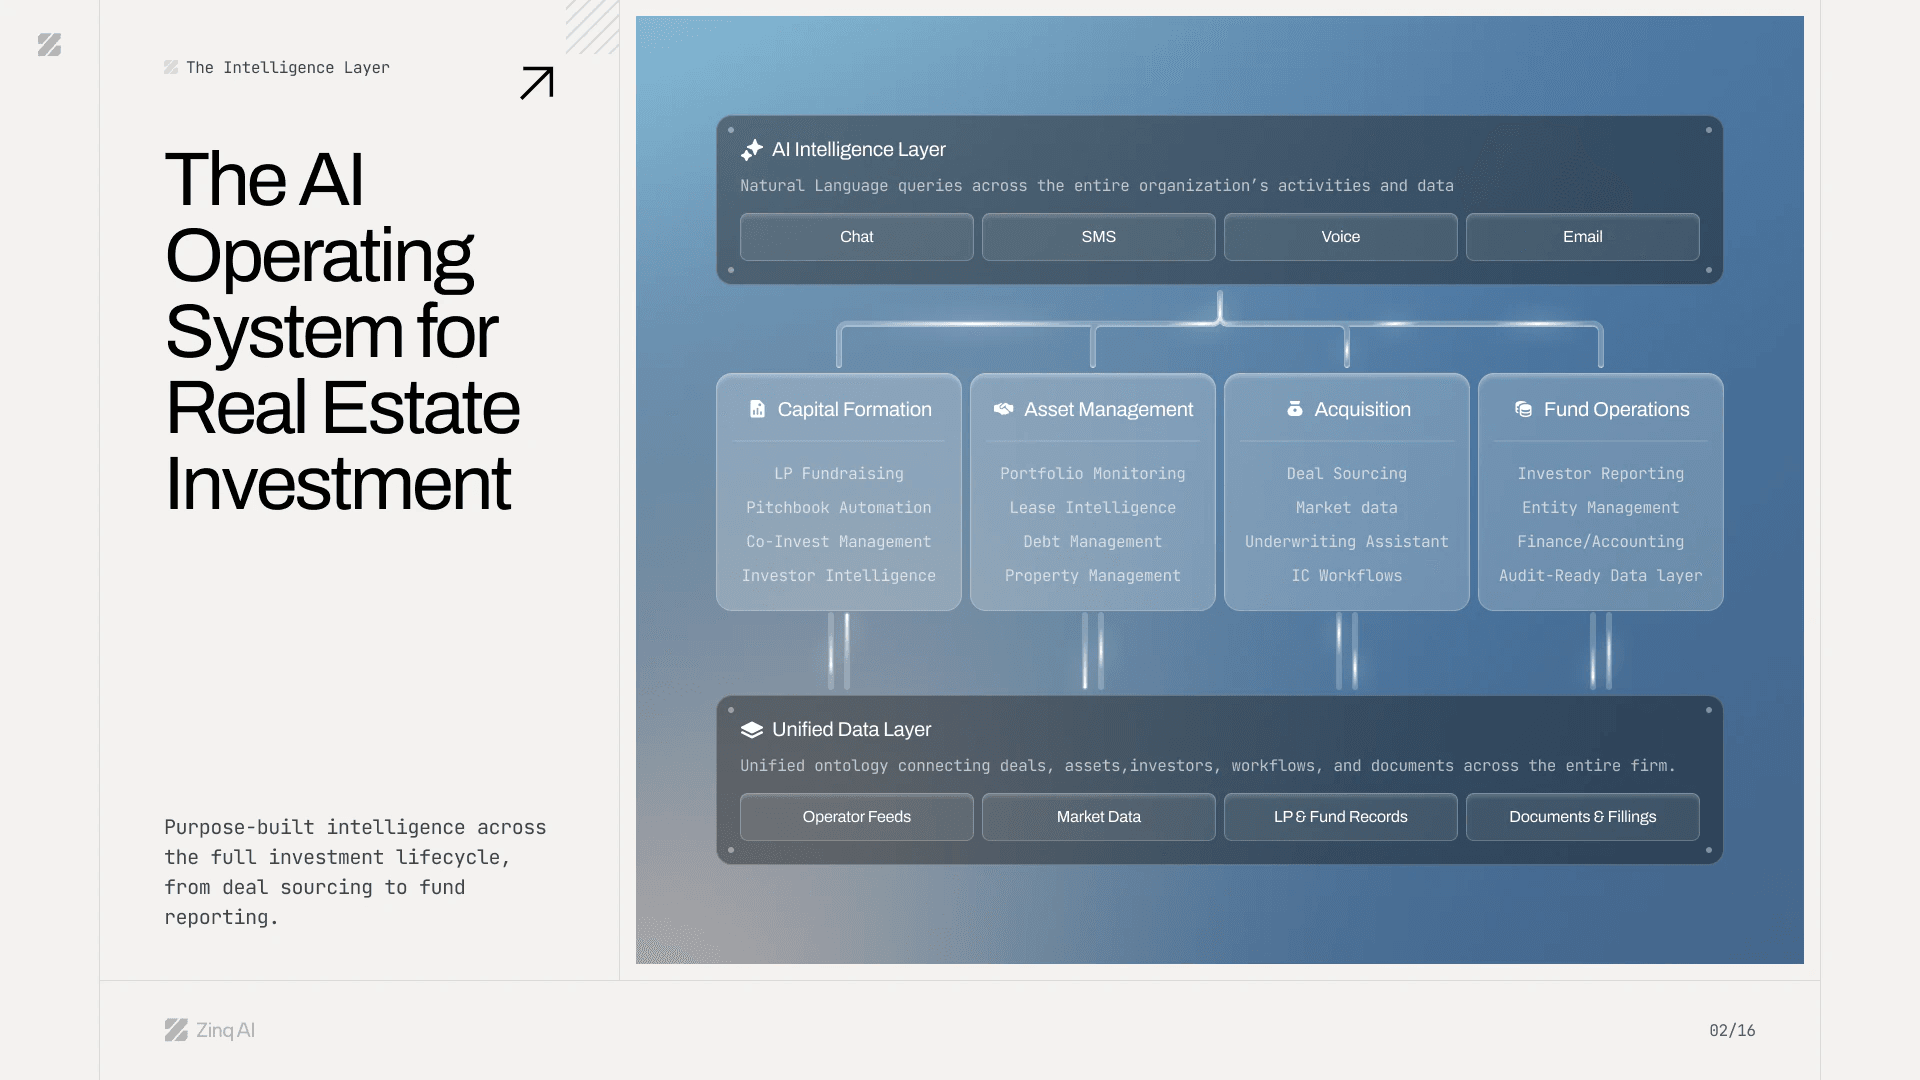Click the sparkle icon beside AI Intelligence Layer

752,150
